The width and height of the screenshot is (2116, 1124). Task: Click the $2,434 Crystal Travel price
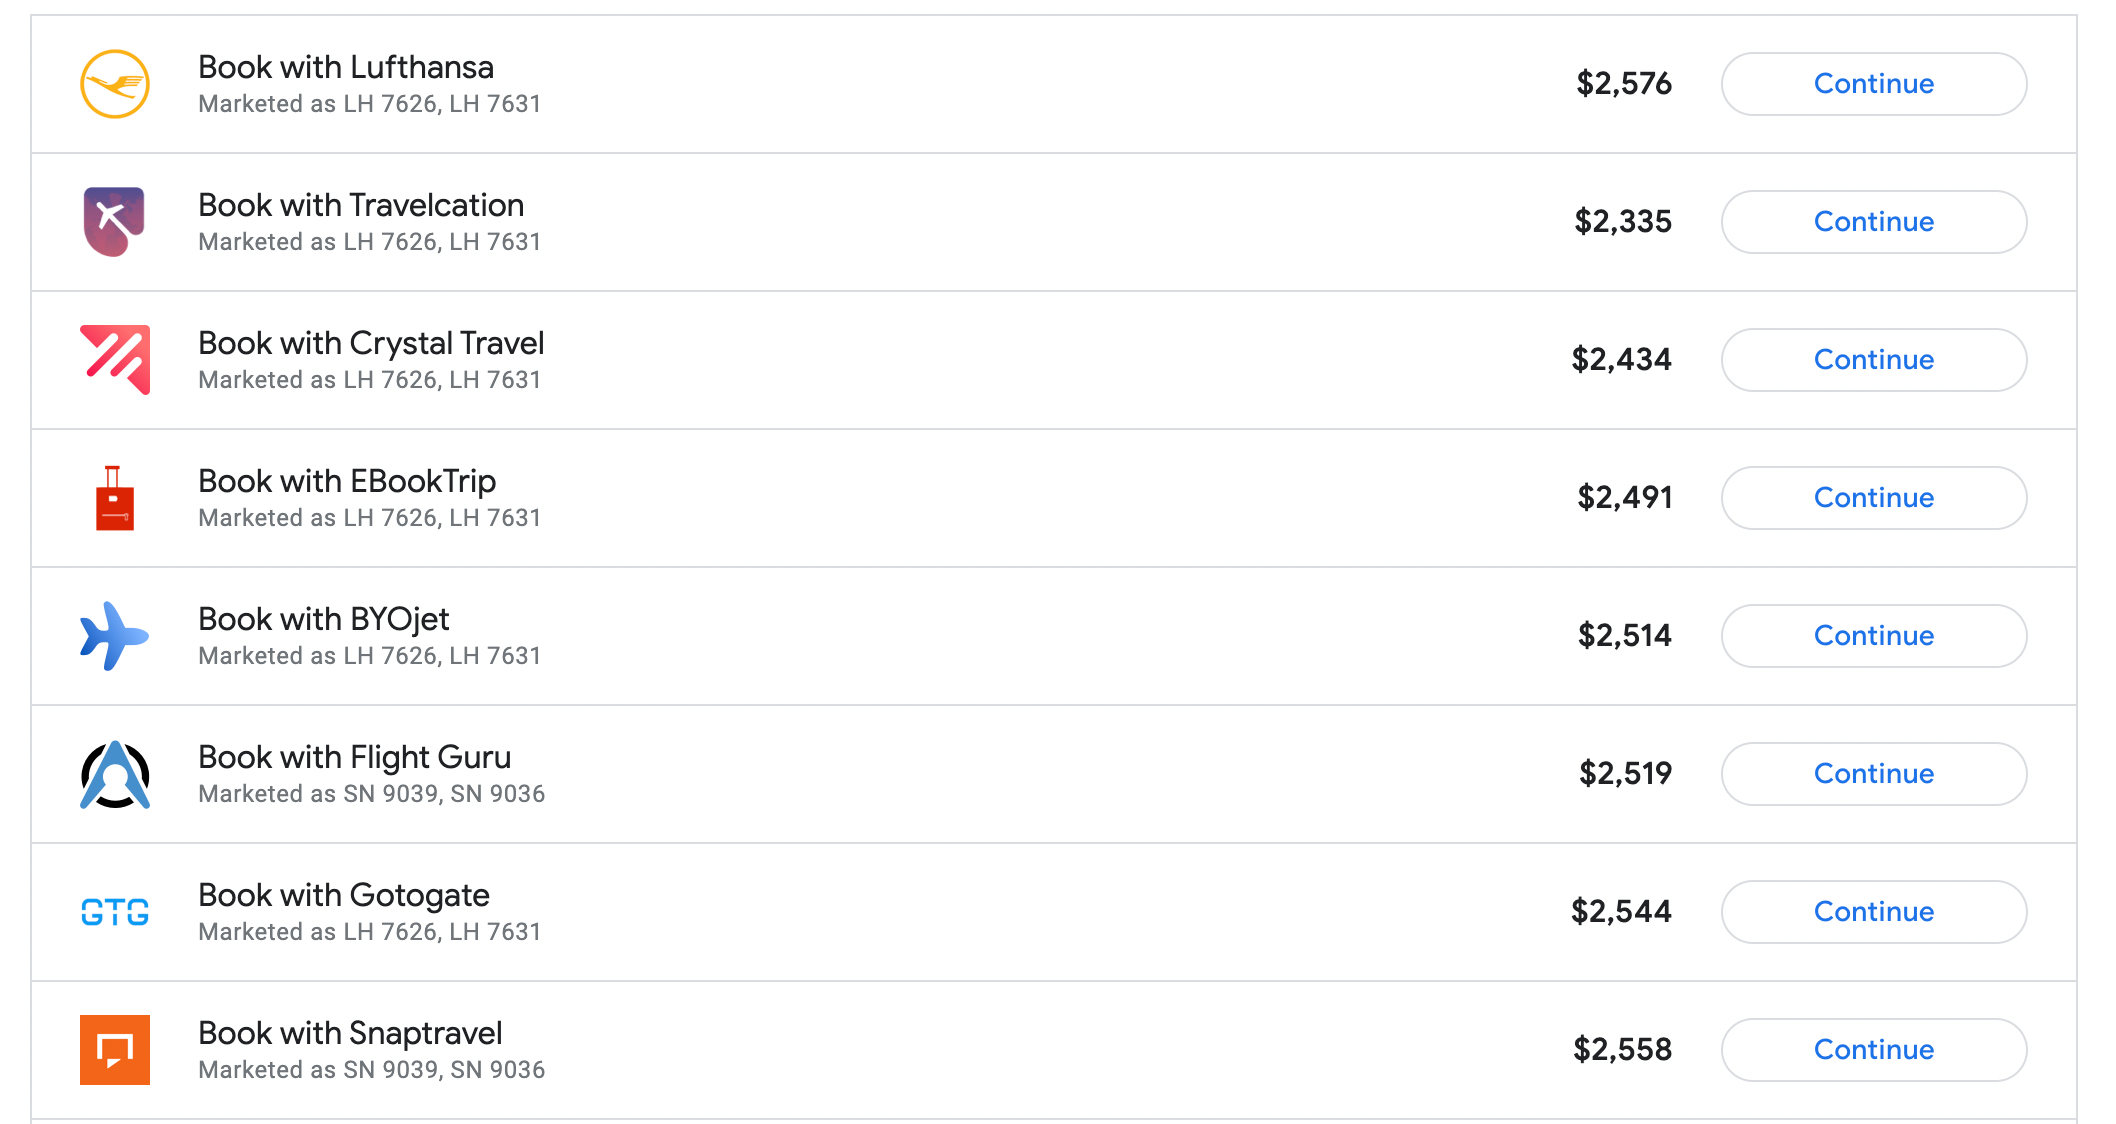[1621, 359]
